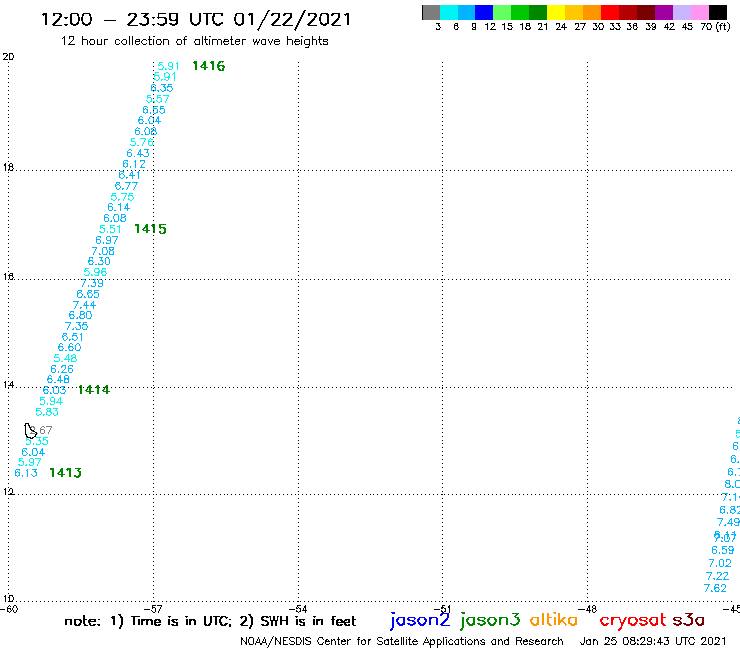Click the wave height value 6.60
Image resolution: width=740 pixels, height=650 pixels.
pos(69,347)
